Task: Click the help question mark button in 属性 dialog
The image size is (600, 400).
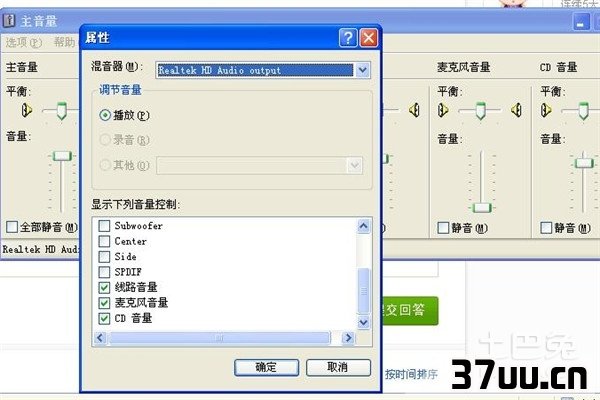Action: 348,38
